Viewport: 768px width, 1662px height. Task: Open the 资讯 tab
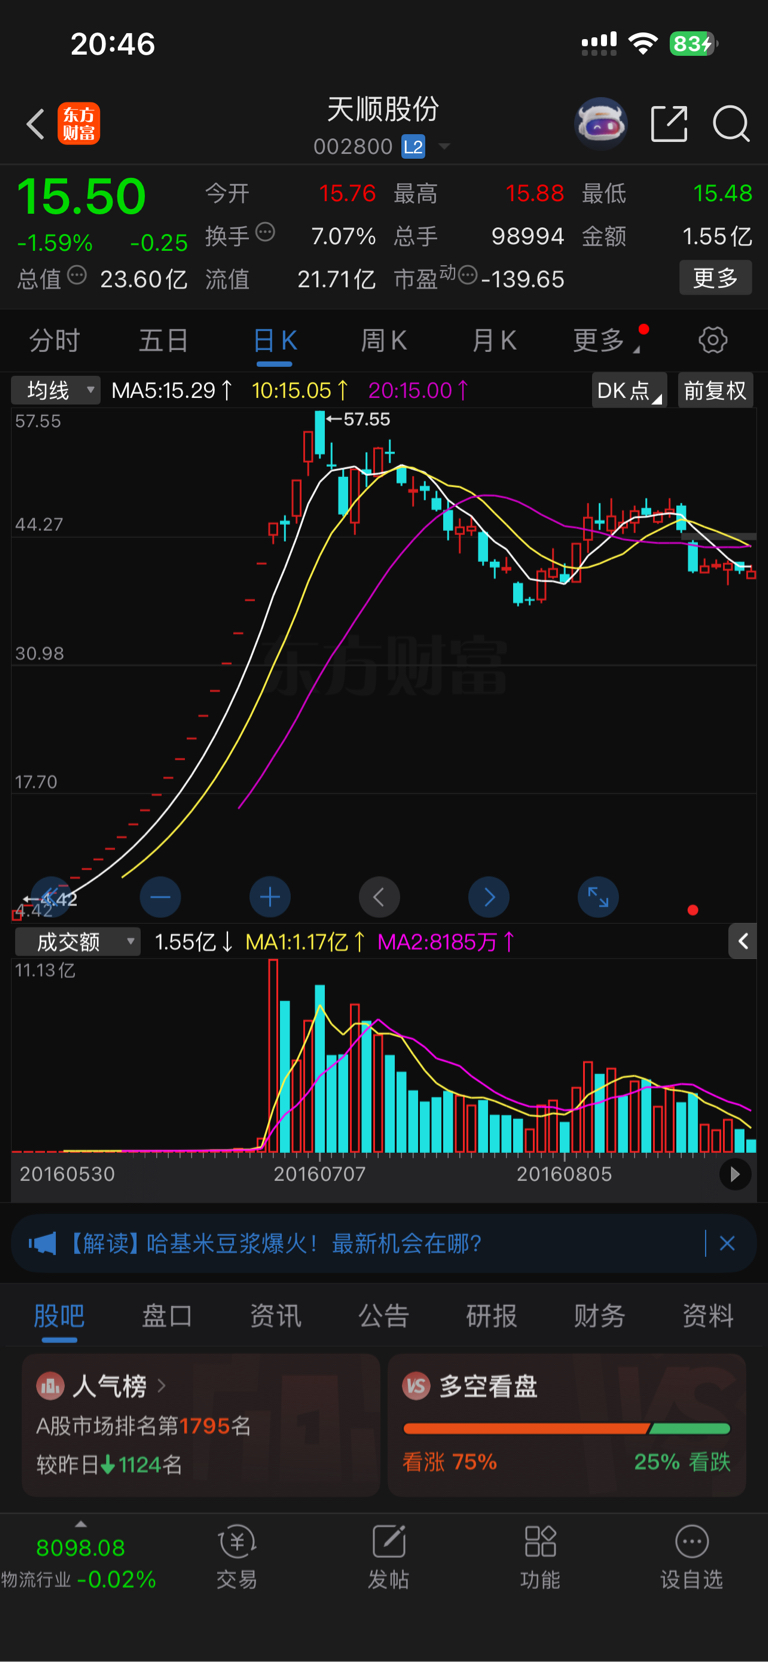pos(275,1316)
